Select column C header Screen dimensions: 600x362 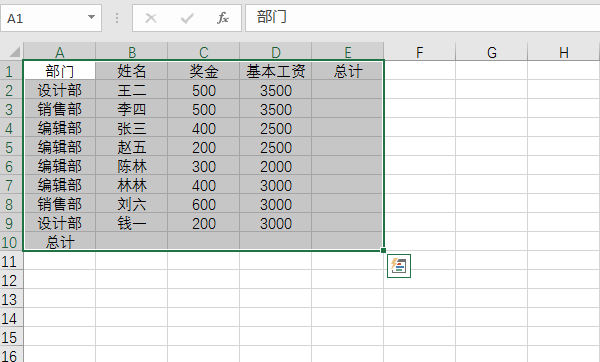pyautogui.click(x=203, y=51)
